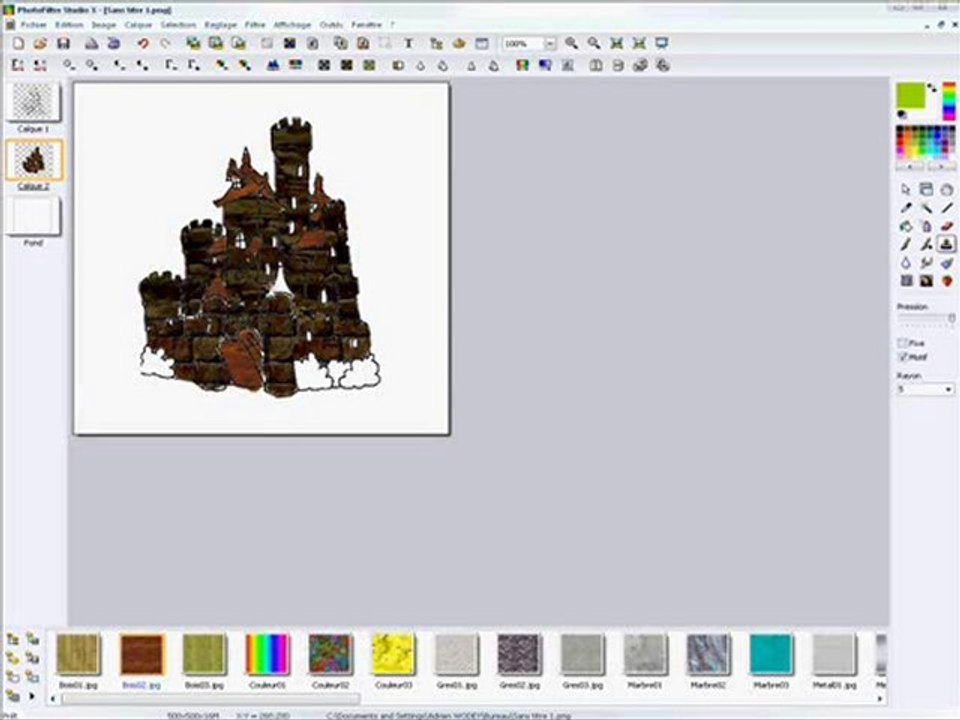Select the Fond background layer thumbnail
The image size is (960, 720).
click(x=34, y=216)
